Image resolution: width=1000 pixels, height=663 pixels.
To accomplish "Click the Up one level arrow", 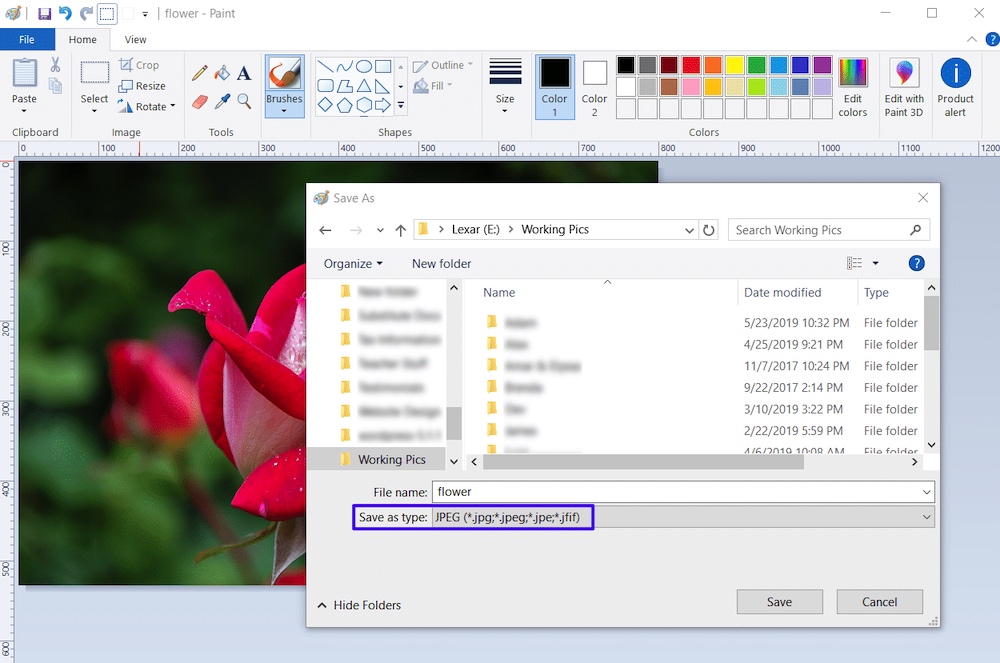I will pos(401,230).
